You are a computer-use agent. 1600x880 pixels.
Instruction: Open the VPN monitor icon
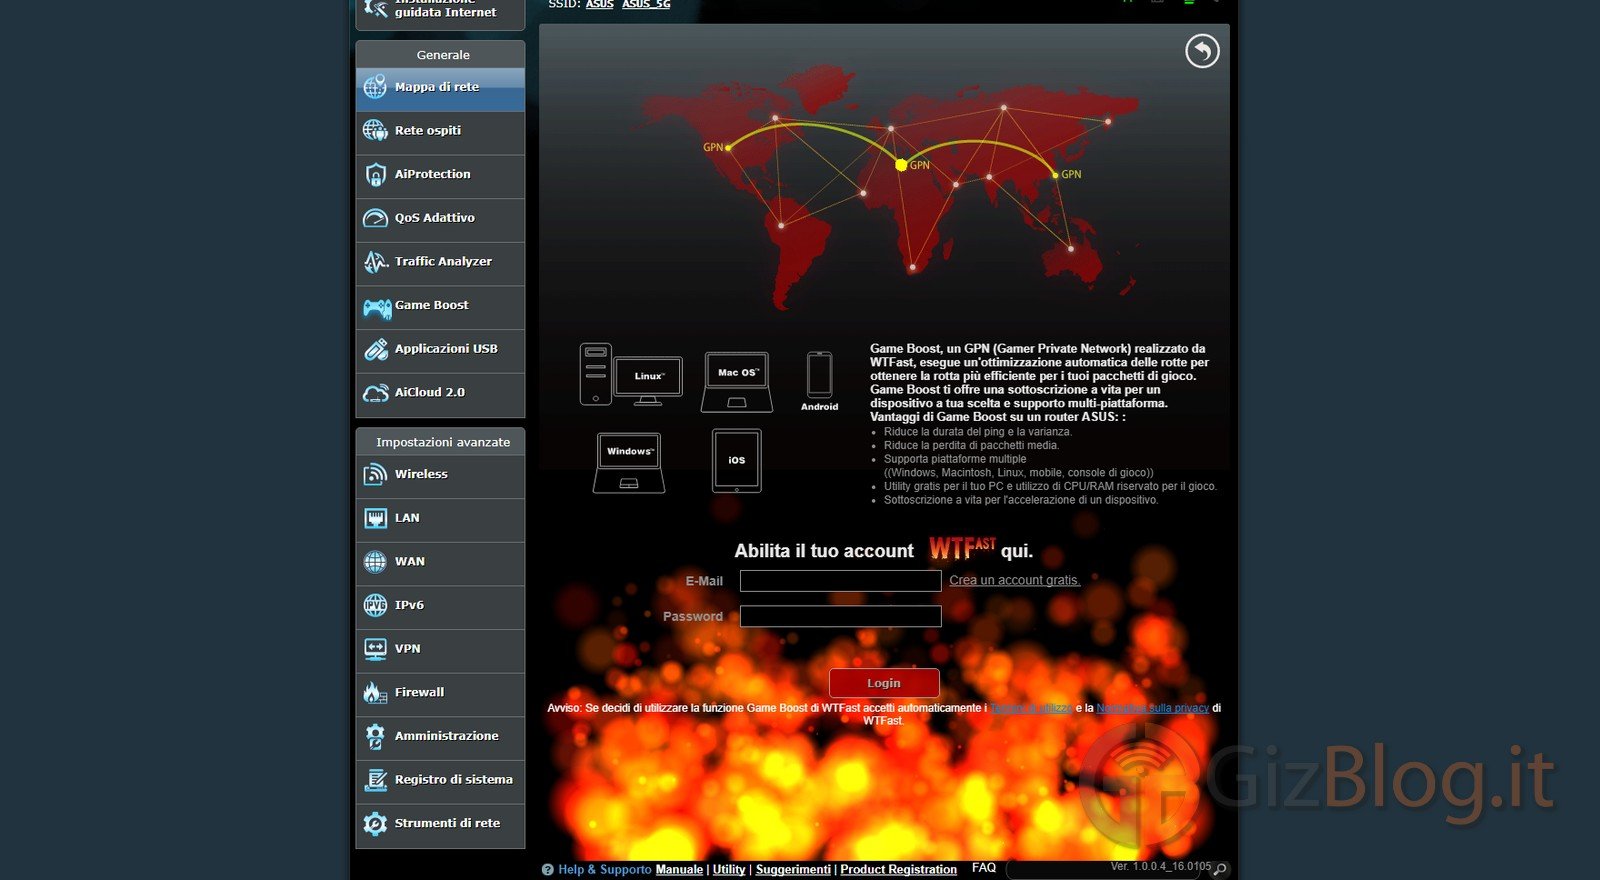tap(375, 649)
